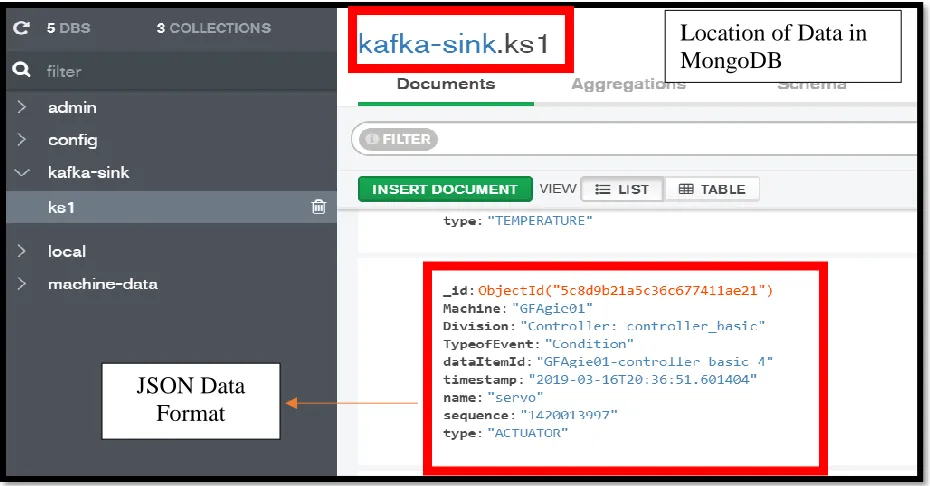The image size is (930, 486).
Task: Click the type value "ACTUATOR"
Action: click(x=527, y=433)
